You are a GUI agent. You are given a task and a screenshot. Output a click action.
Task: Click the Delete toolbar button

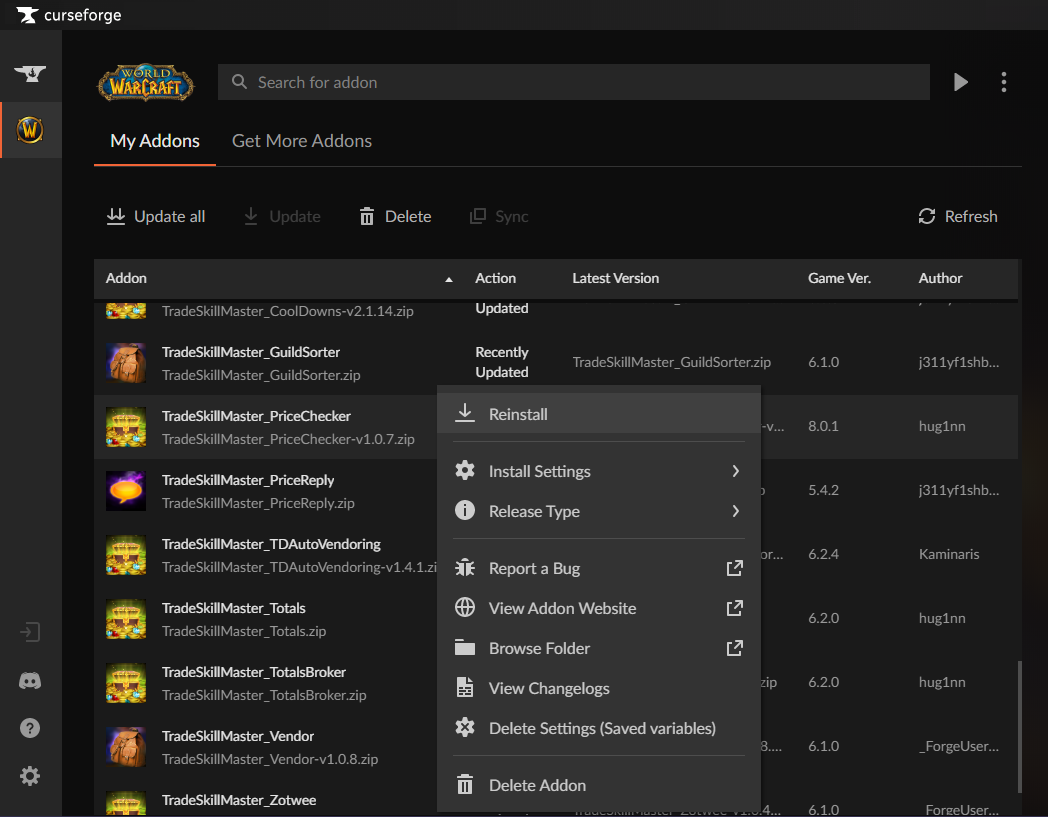[395, 217]
